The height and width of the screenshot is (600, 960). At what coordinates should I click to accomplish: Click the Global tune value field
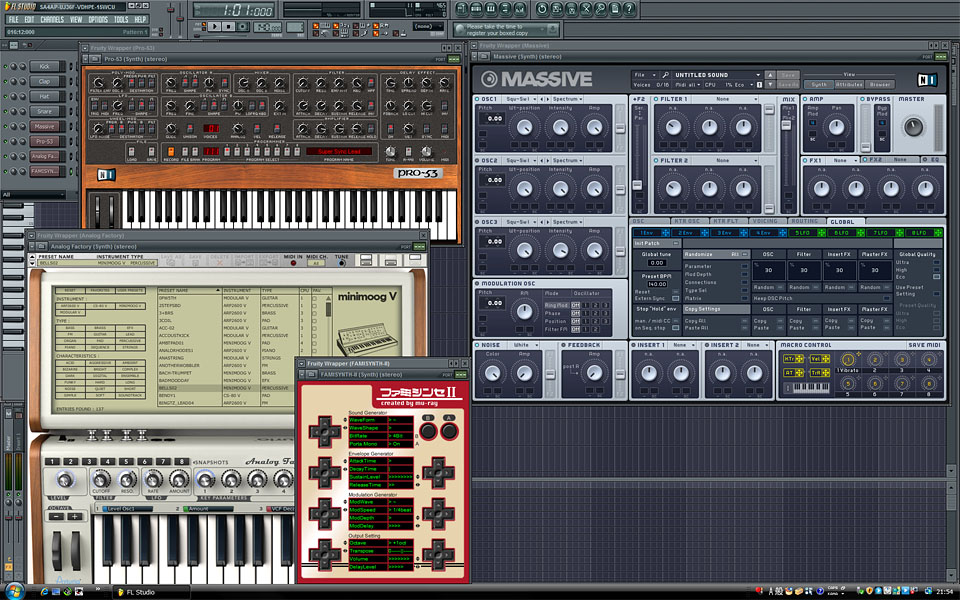pyautogui.click(x=657, y=263)
